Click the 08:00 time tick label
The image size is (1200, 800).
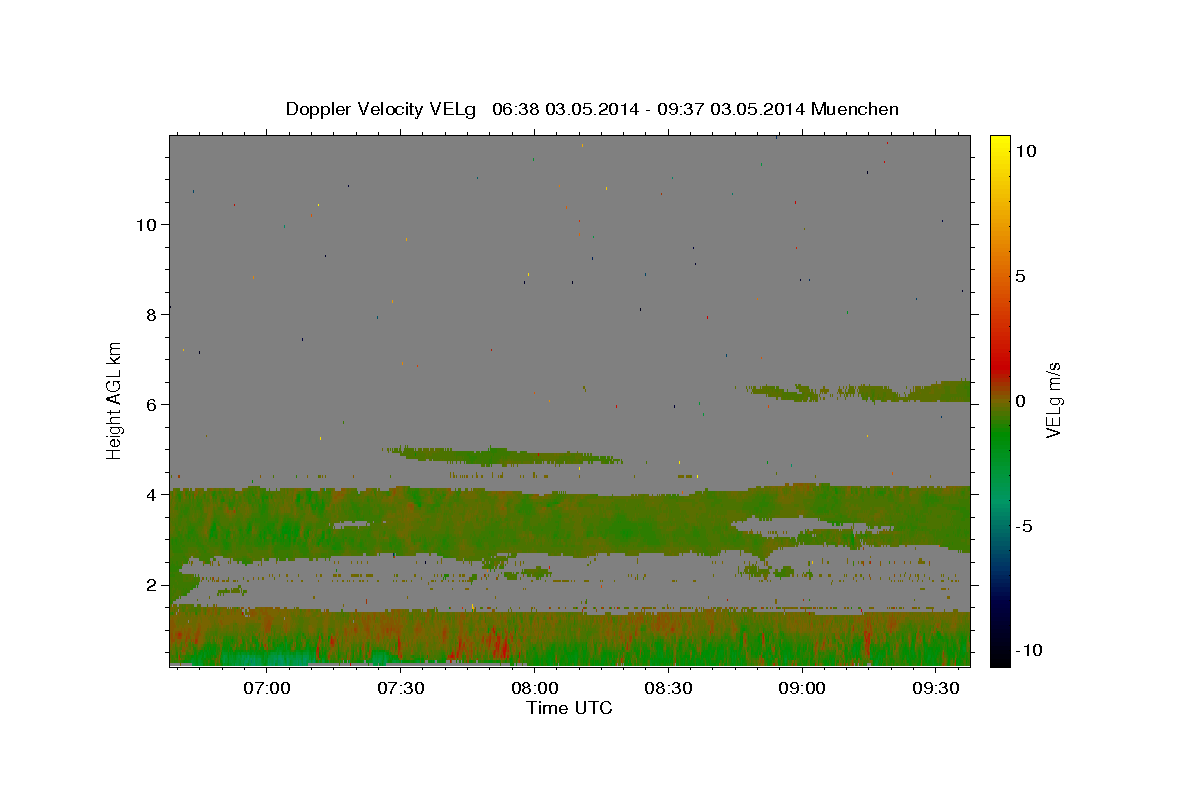534,688
